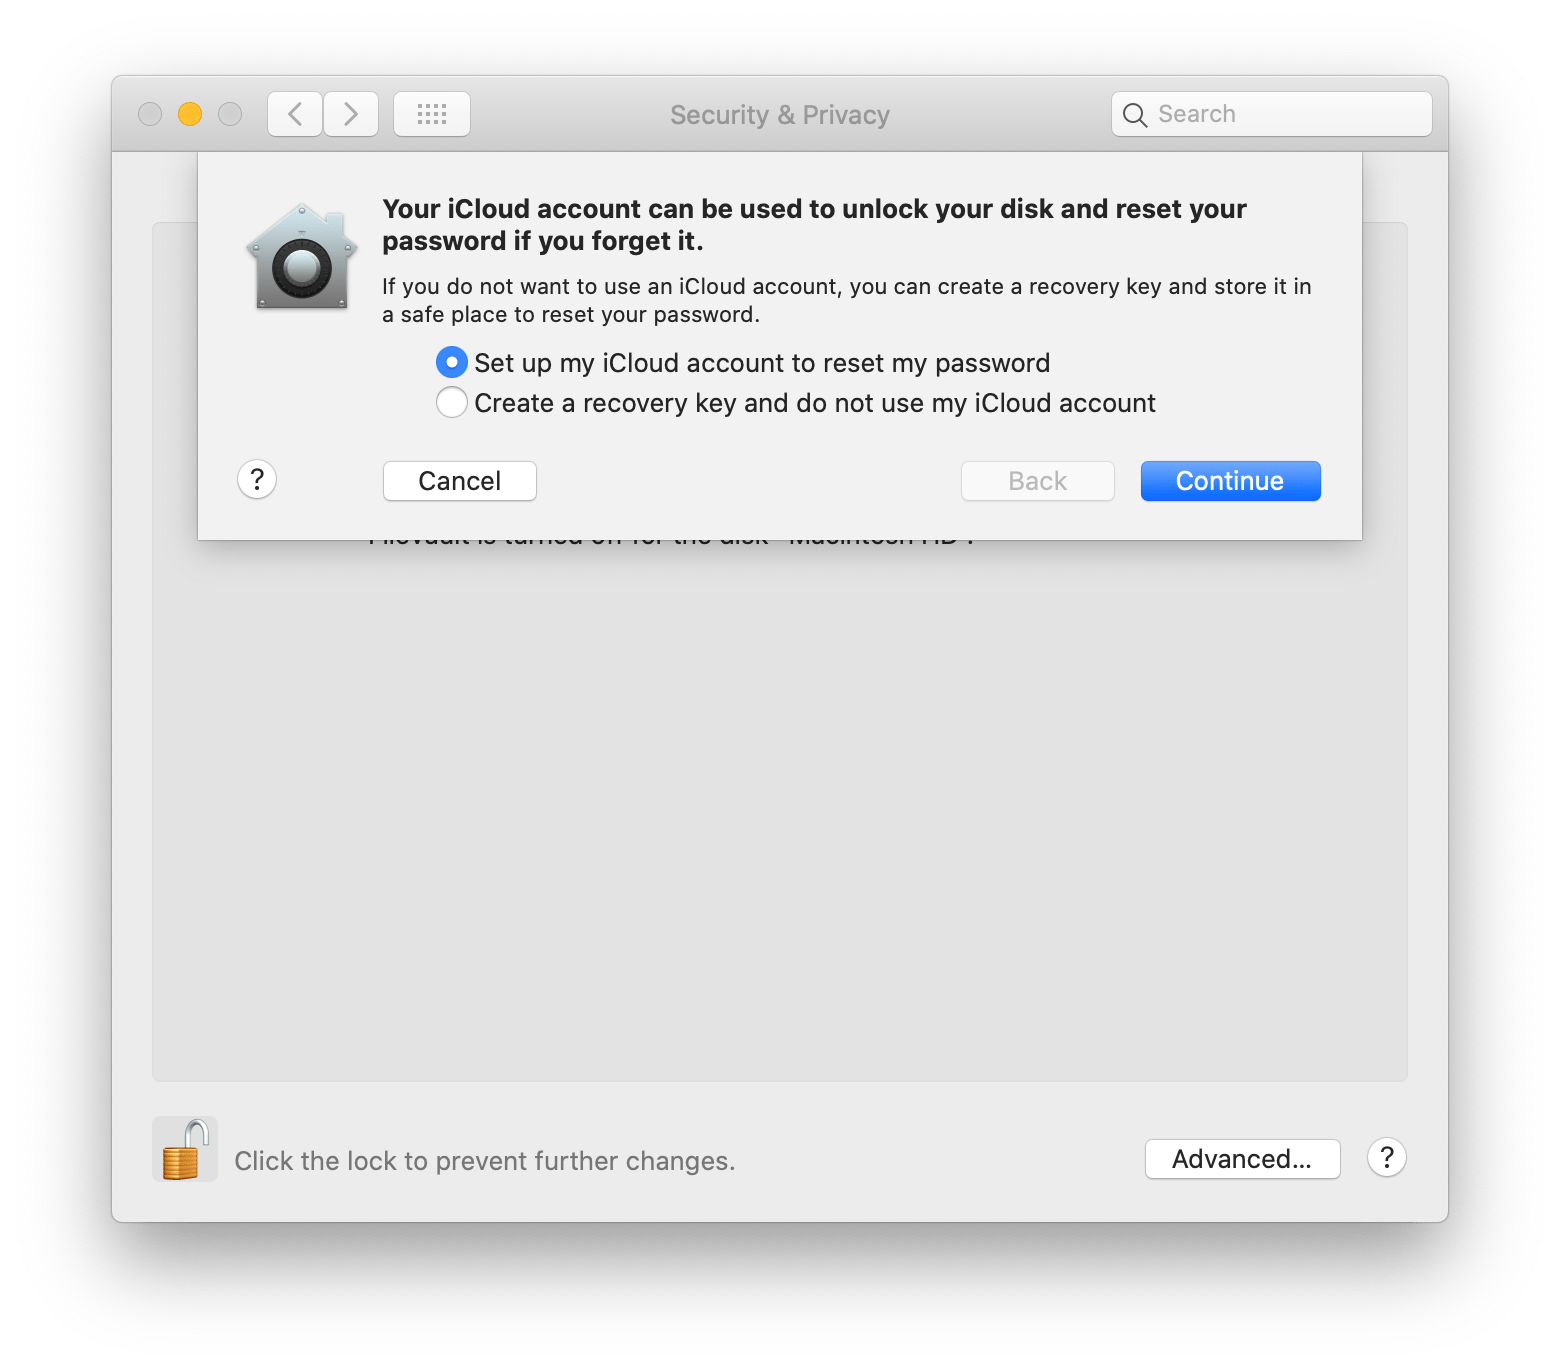Open help via the dialog's question mark icon
This screenshot has width=1560, height=1370.
click(257, 480)
